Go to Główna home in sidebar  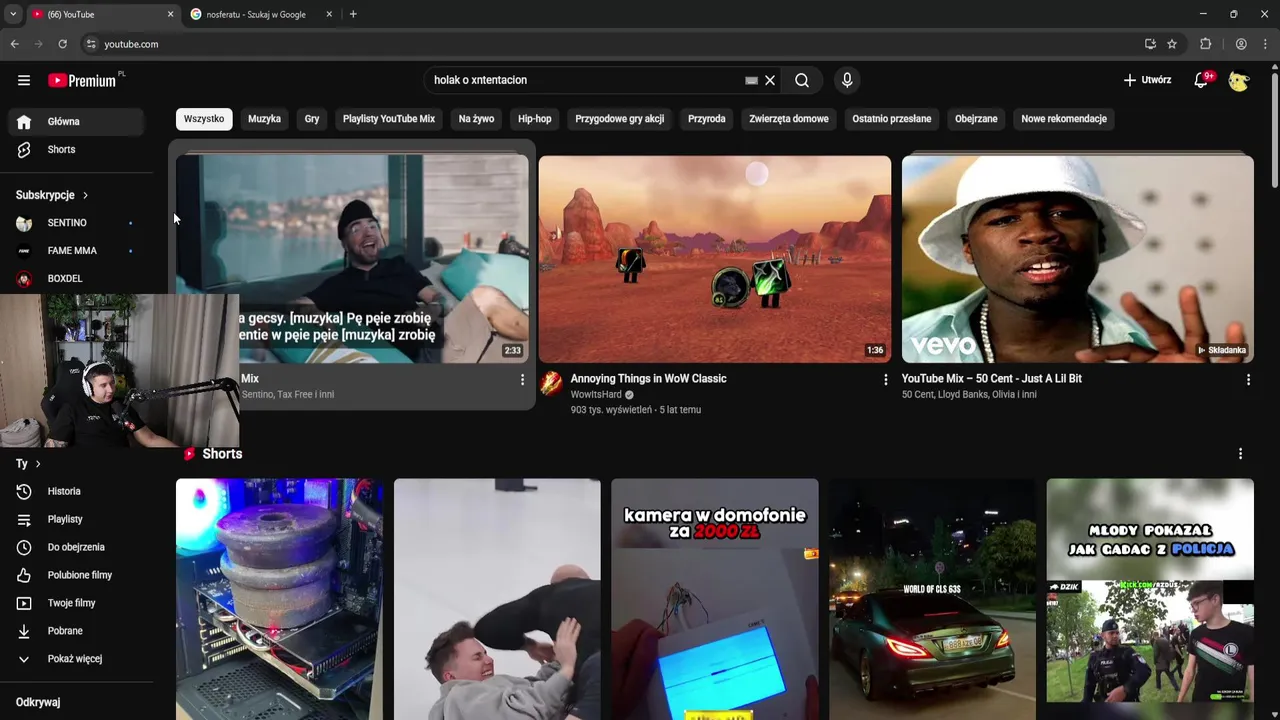[x=78, y=121]
